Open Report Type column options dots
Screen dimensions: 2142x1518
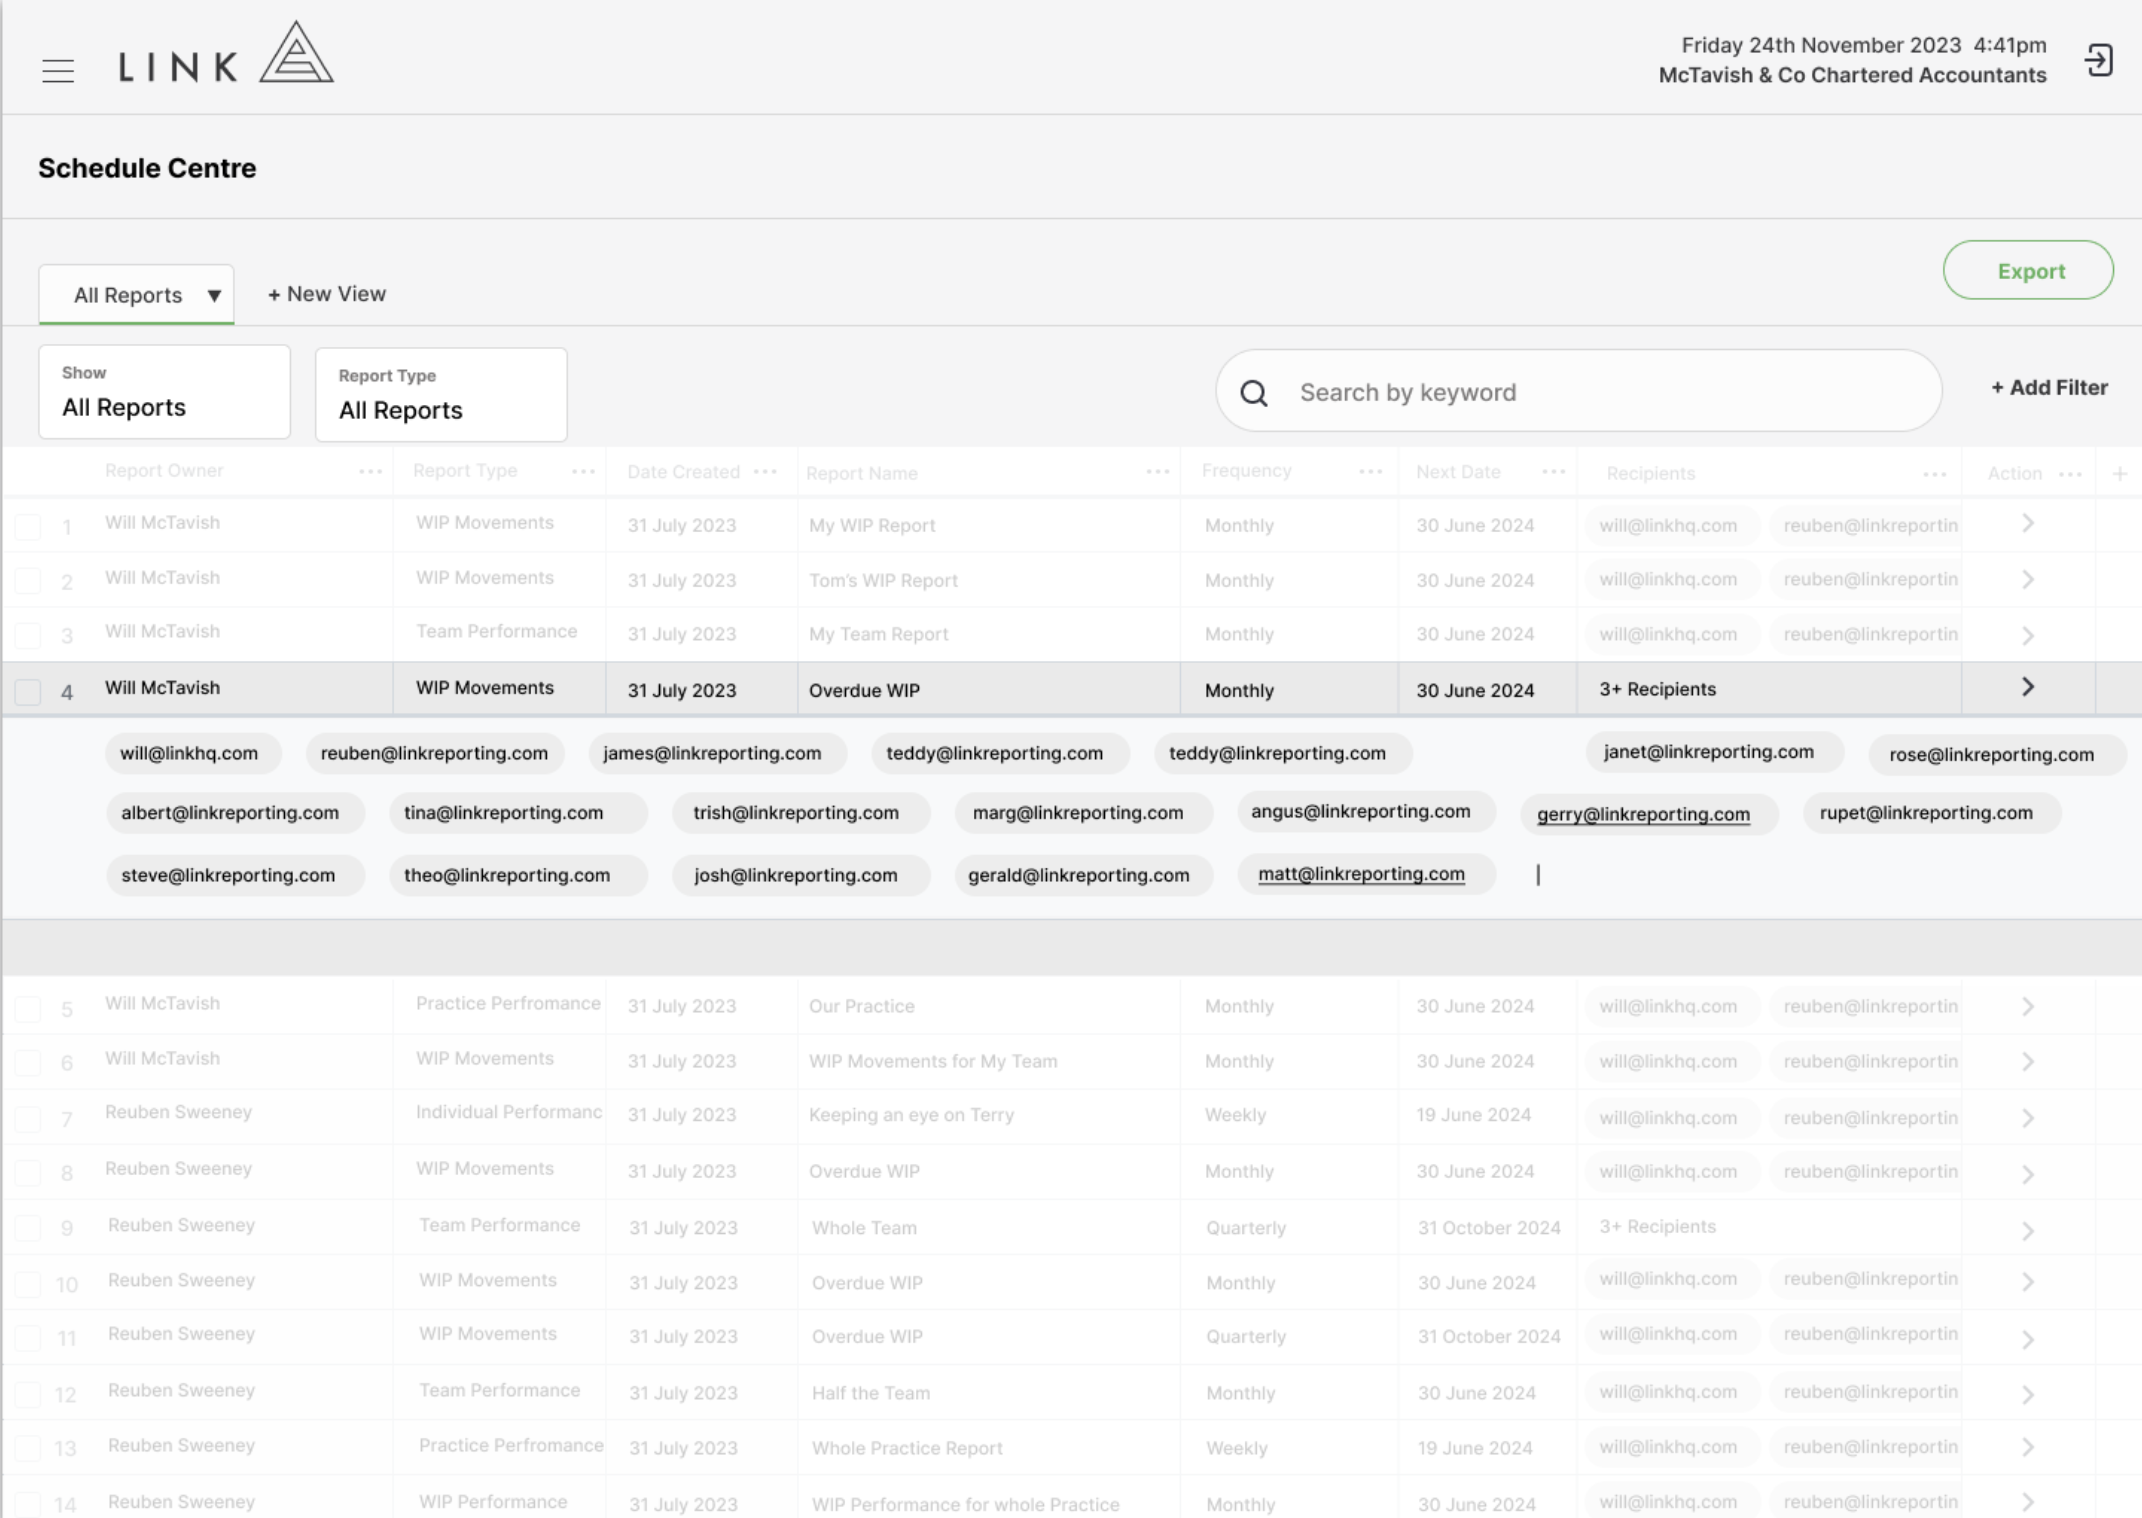[583, 471]
